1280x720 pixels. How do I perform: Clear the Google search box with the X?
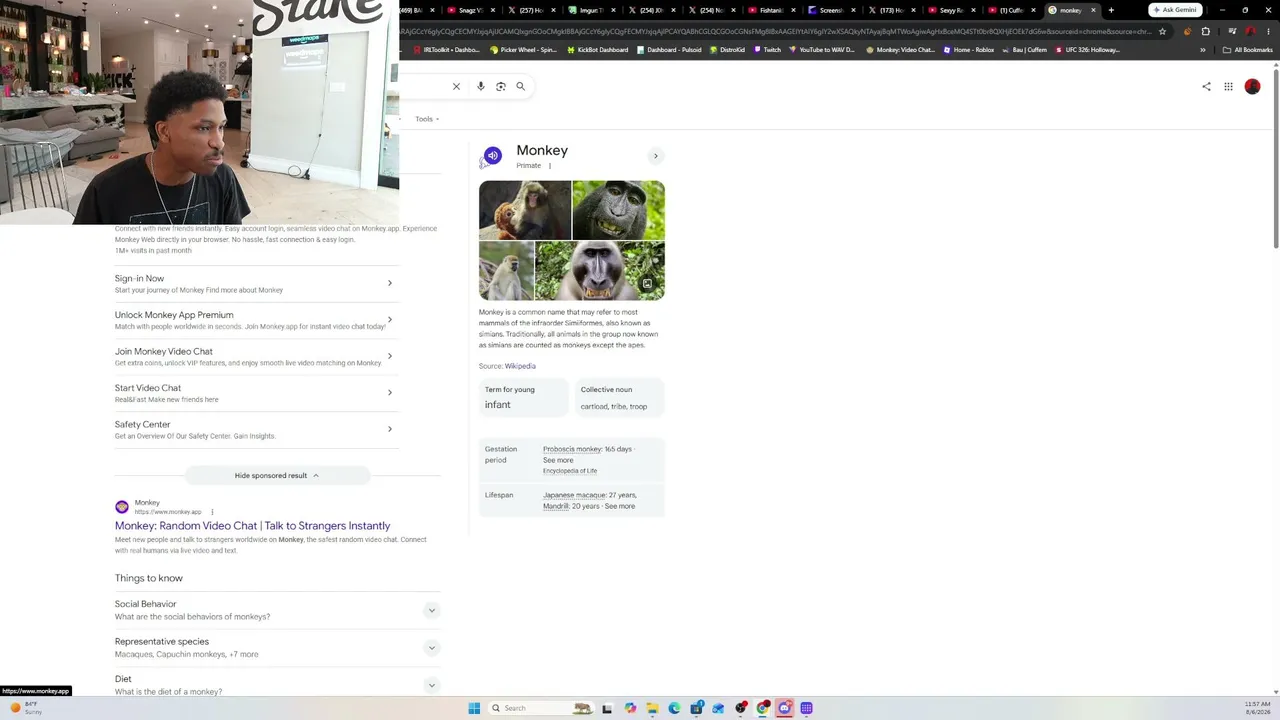(x=456, y=86)
